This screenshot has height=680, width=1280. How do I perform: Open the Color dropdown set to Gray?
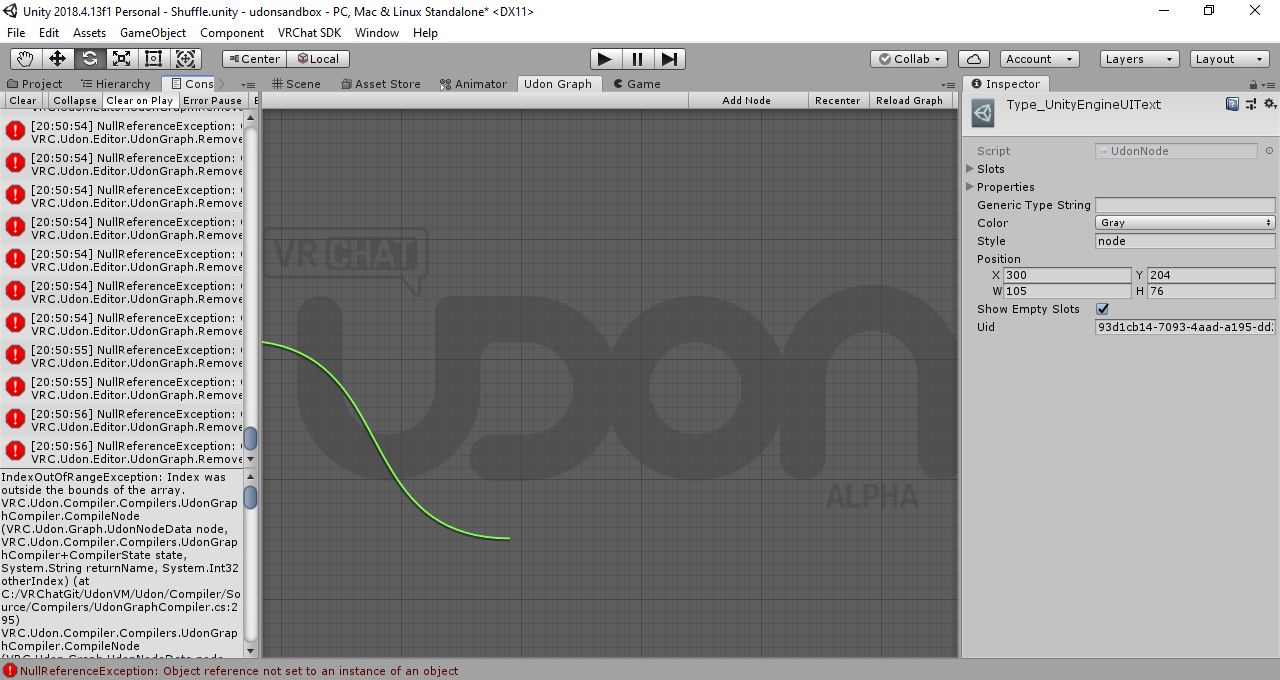click(x=1185, y=223)
